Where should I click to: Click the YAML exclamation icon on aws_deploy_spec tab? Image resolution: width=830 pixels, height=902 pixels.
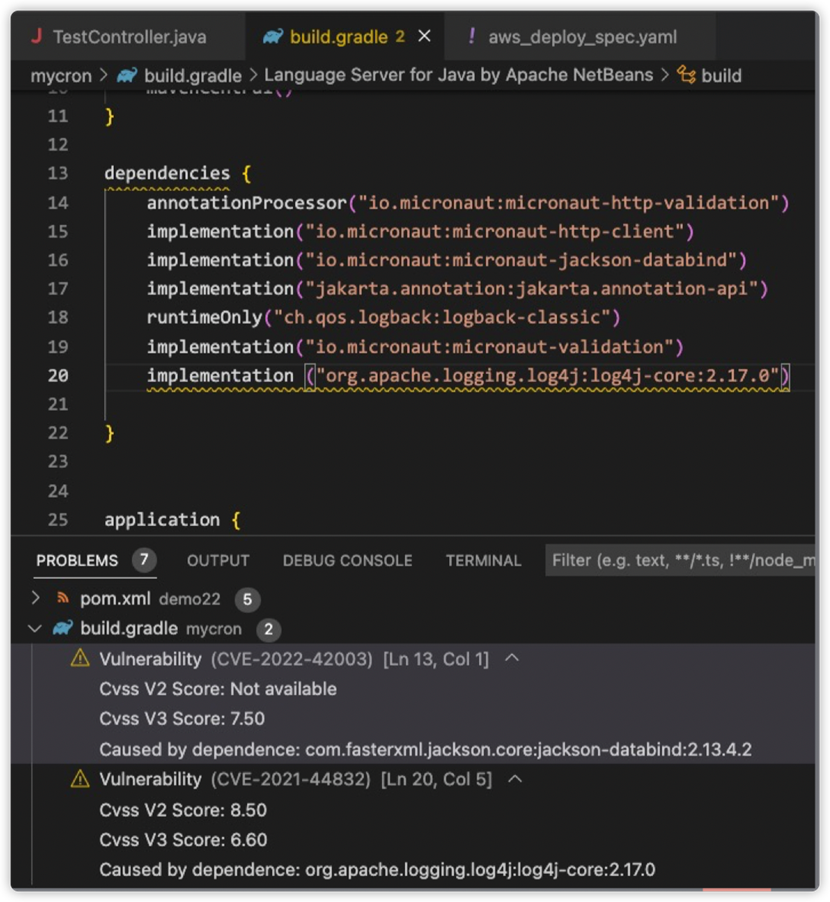[471, 37]
